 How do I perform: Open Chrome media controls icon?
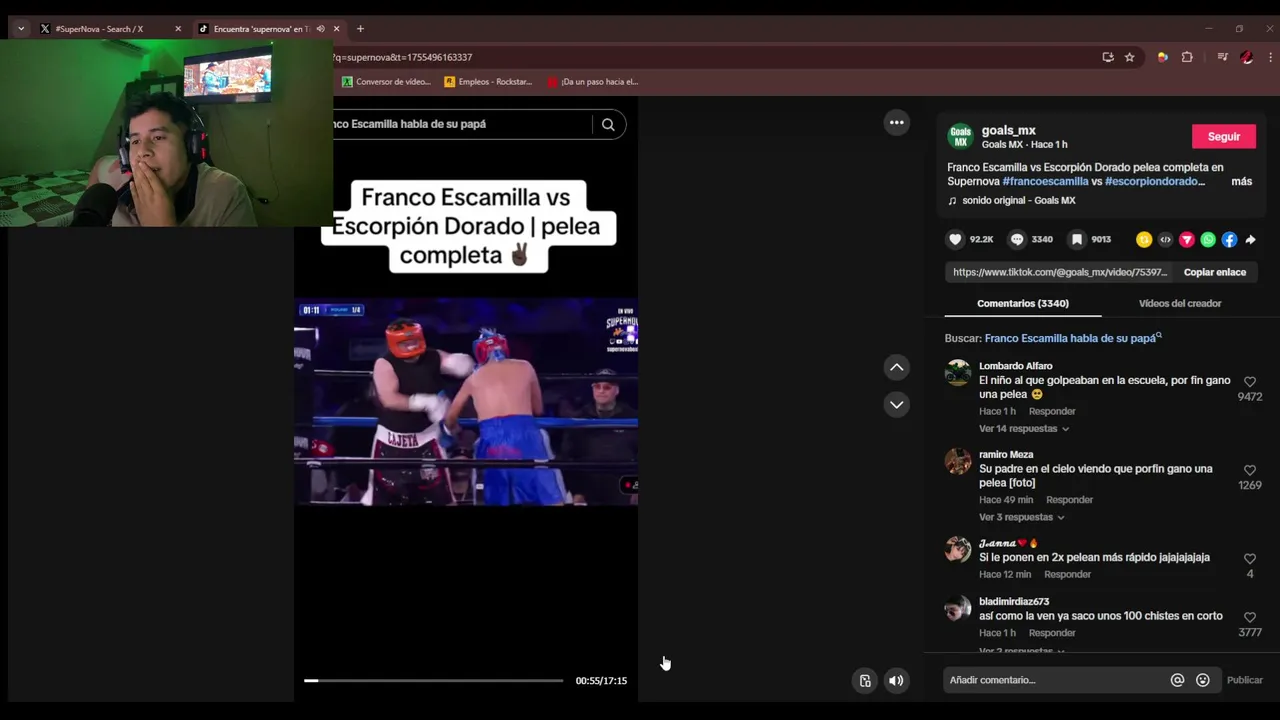coord(1222,57)
